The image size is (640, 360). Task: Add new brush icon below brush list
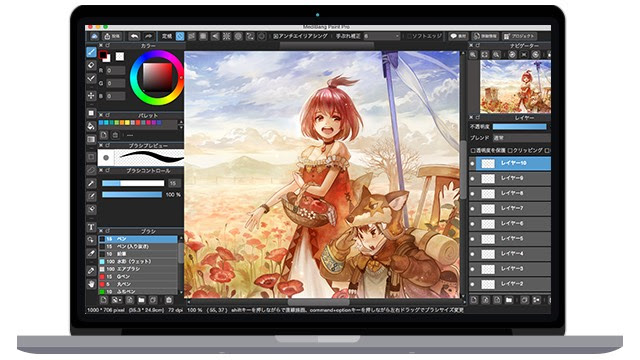click(x=104, y=300)
